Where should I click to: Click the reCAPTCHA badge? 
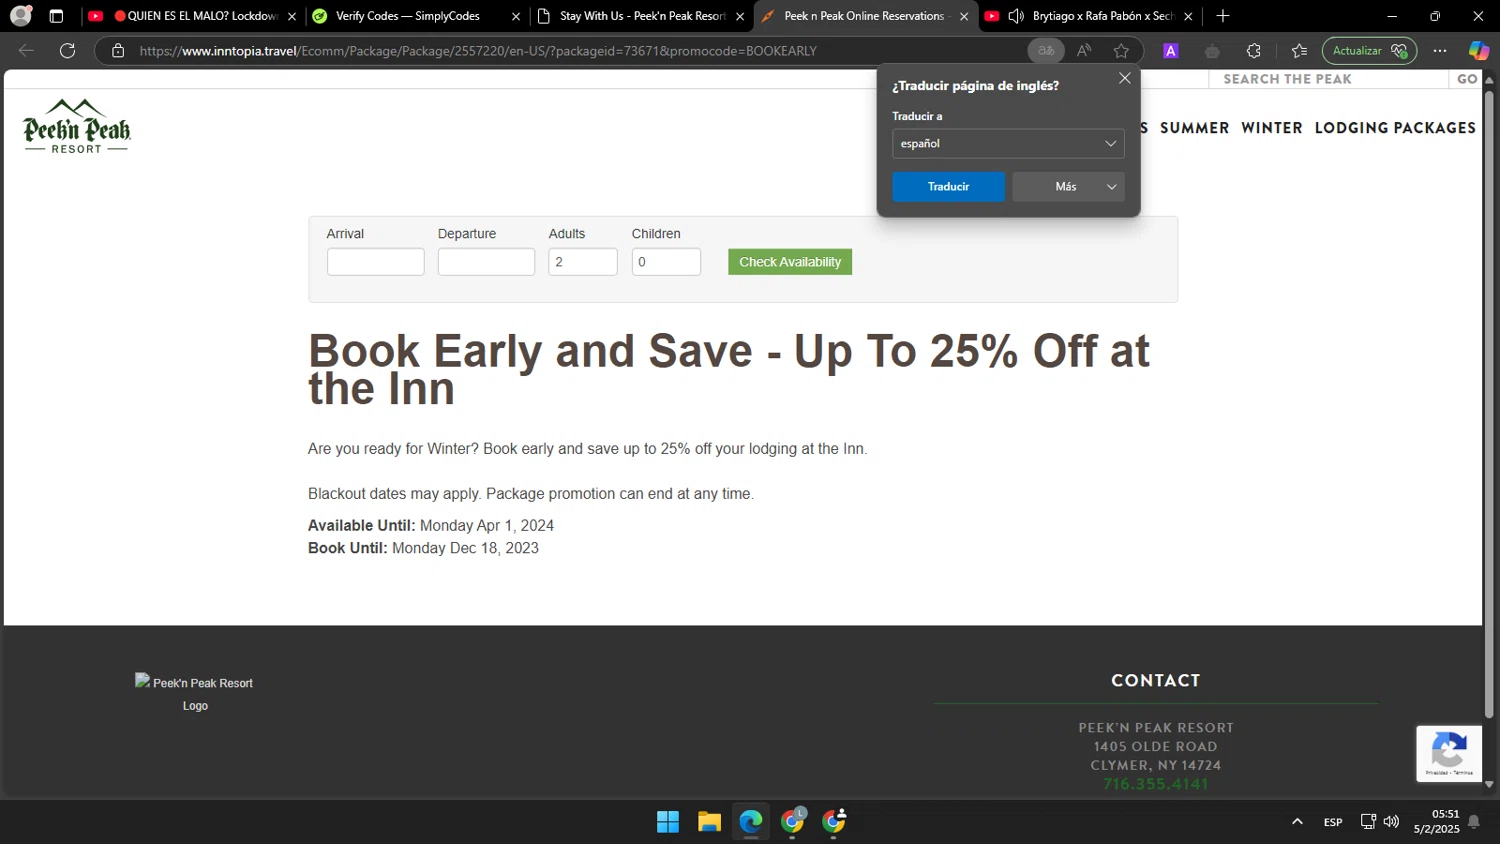coord(1449,753)
